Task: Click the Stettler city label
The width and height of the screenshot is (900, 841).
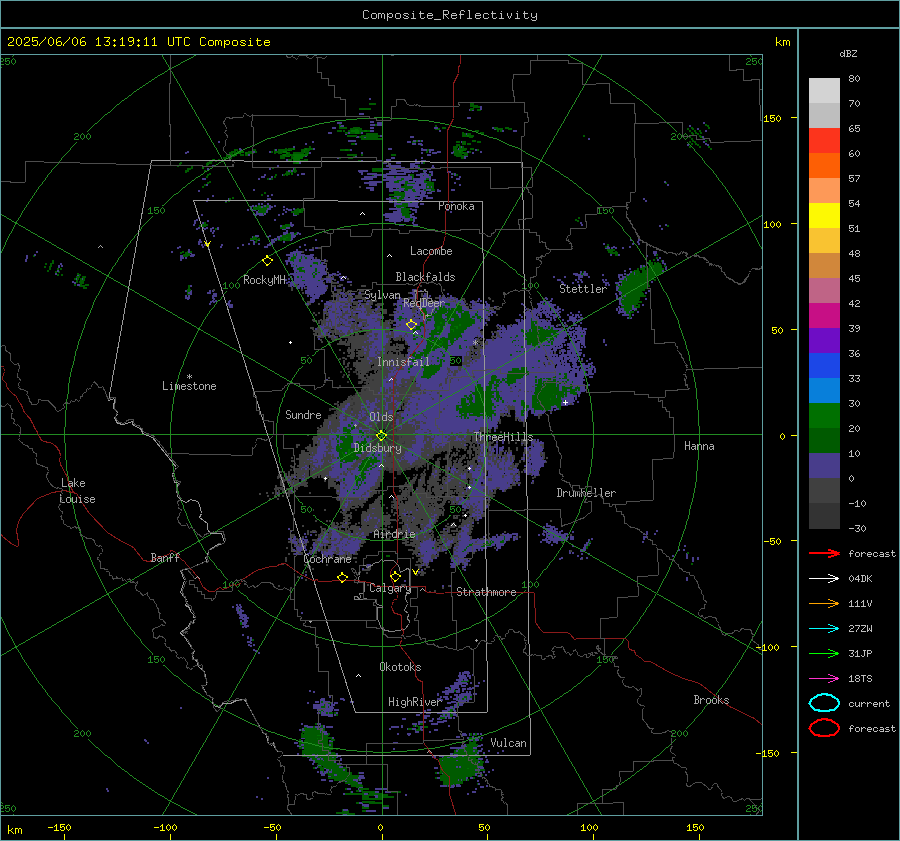Action: pos(583,289)
